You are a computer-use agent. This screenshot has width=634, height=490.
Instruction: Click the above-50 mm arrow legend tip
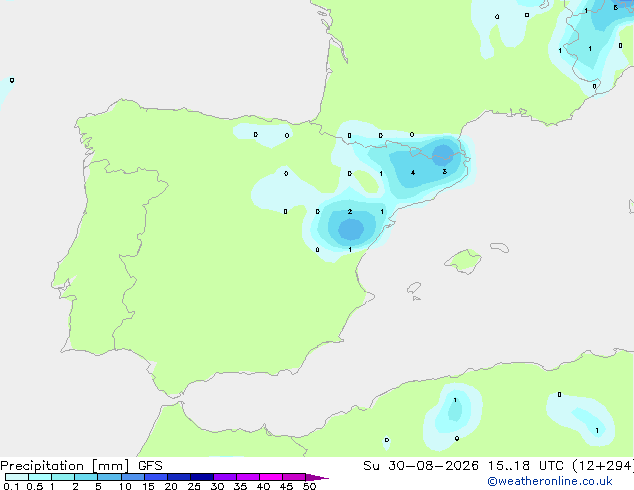(317, 477)
